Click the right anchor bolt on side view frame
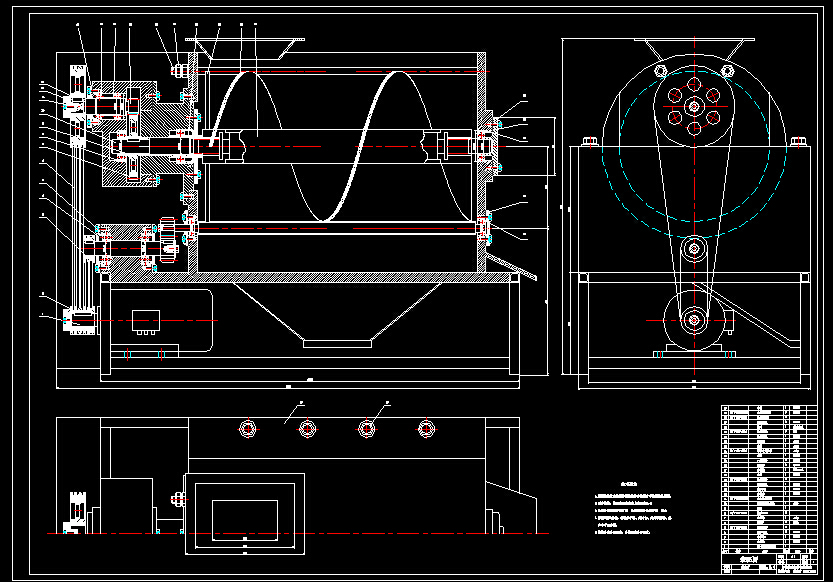Viewport: 833px width, 582px height. (796, 141)
